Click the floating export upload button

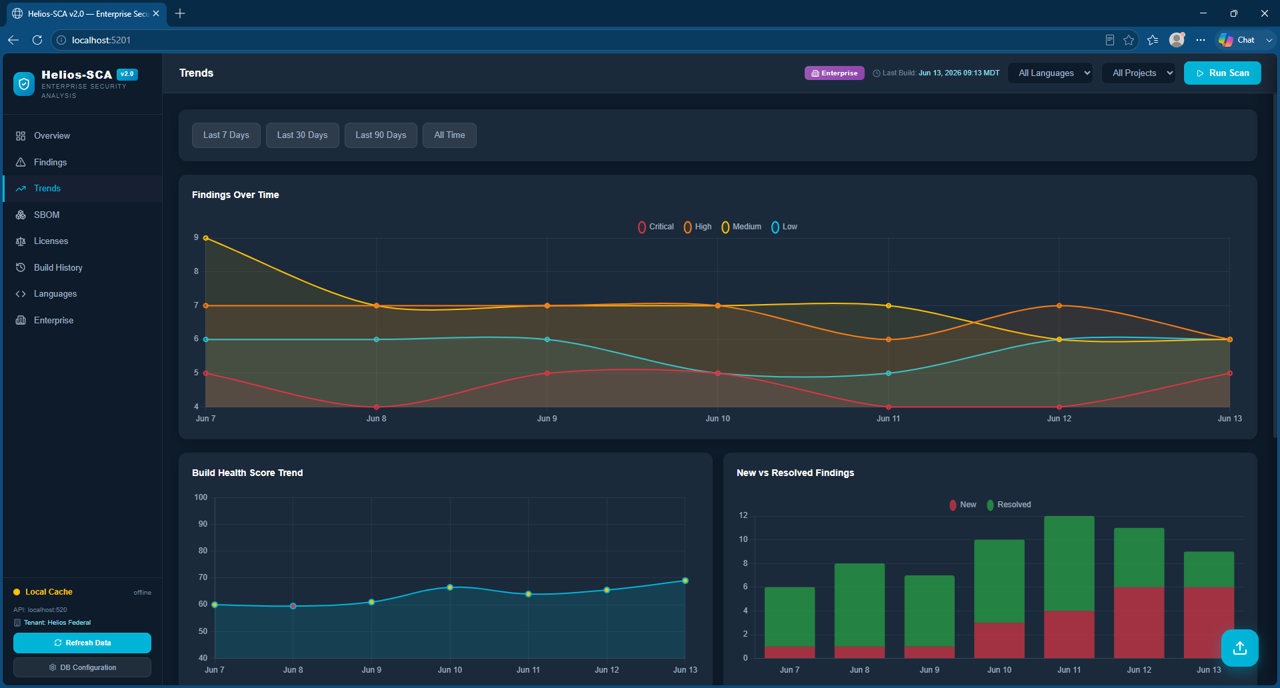(1239, 648)
